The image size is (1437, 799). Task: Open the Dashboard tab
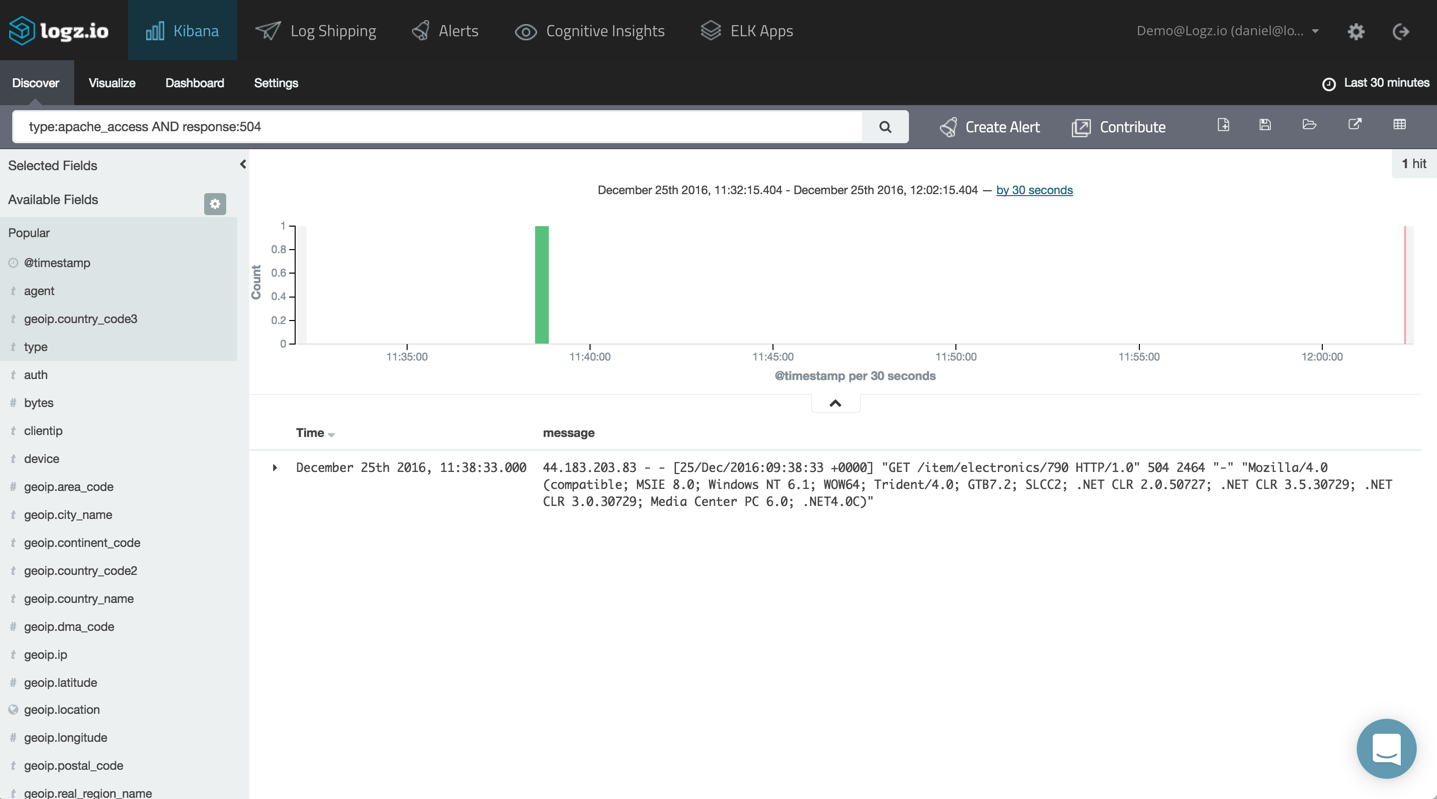click(x=194, y=83)
